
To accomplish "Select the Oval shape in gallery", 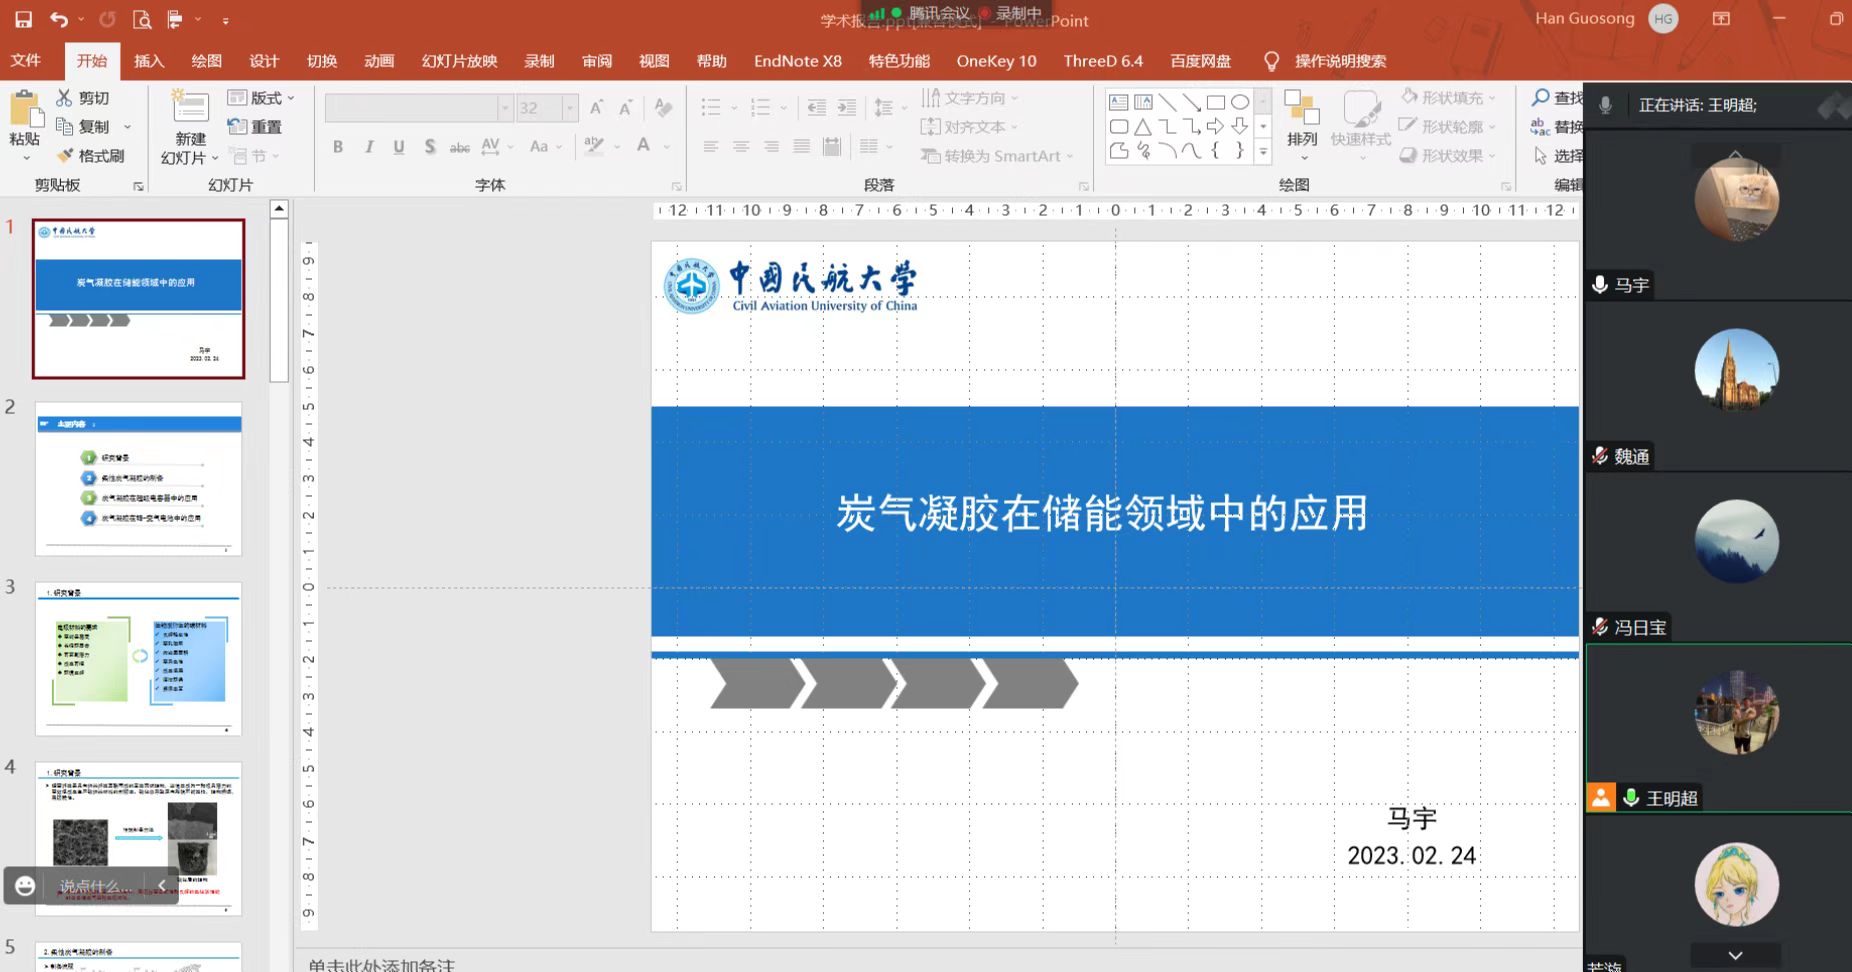I will click(1240, 102).
